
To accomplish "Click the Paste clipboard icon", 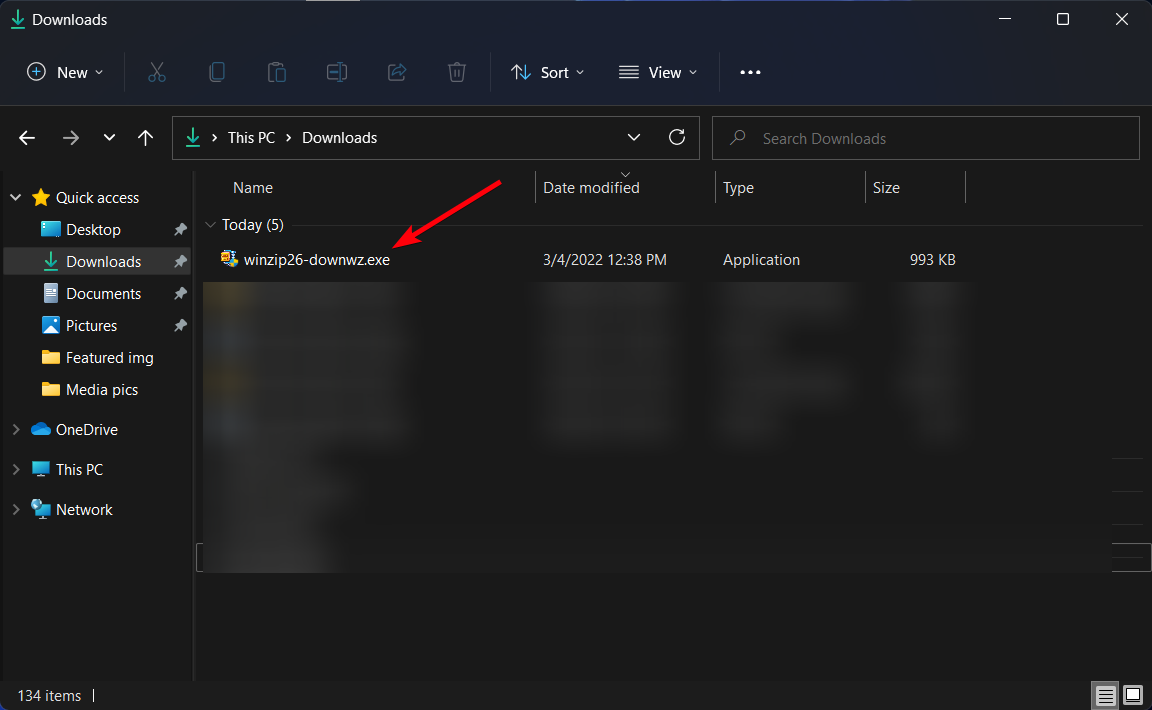I will tap(277, 72).
